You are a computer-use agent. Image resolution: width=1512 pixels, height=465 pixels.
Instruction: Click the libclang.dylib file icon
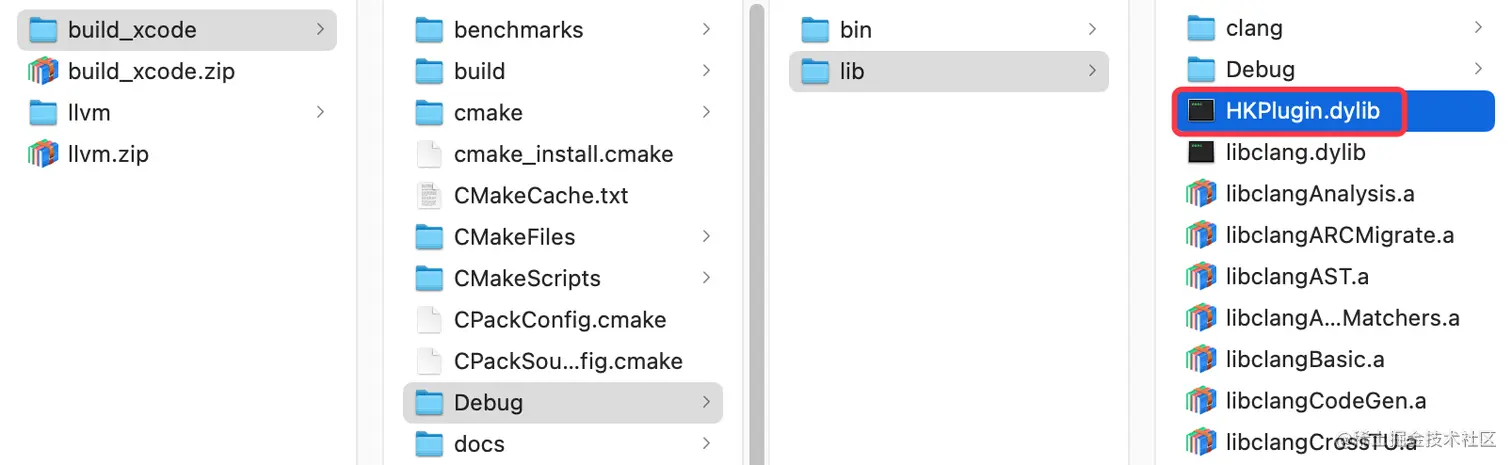click(1200, 152)
